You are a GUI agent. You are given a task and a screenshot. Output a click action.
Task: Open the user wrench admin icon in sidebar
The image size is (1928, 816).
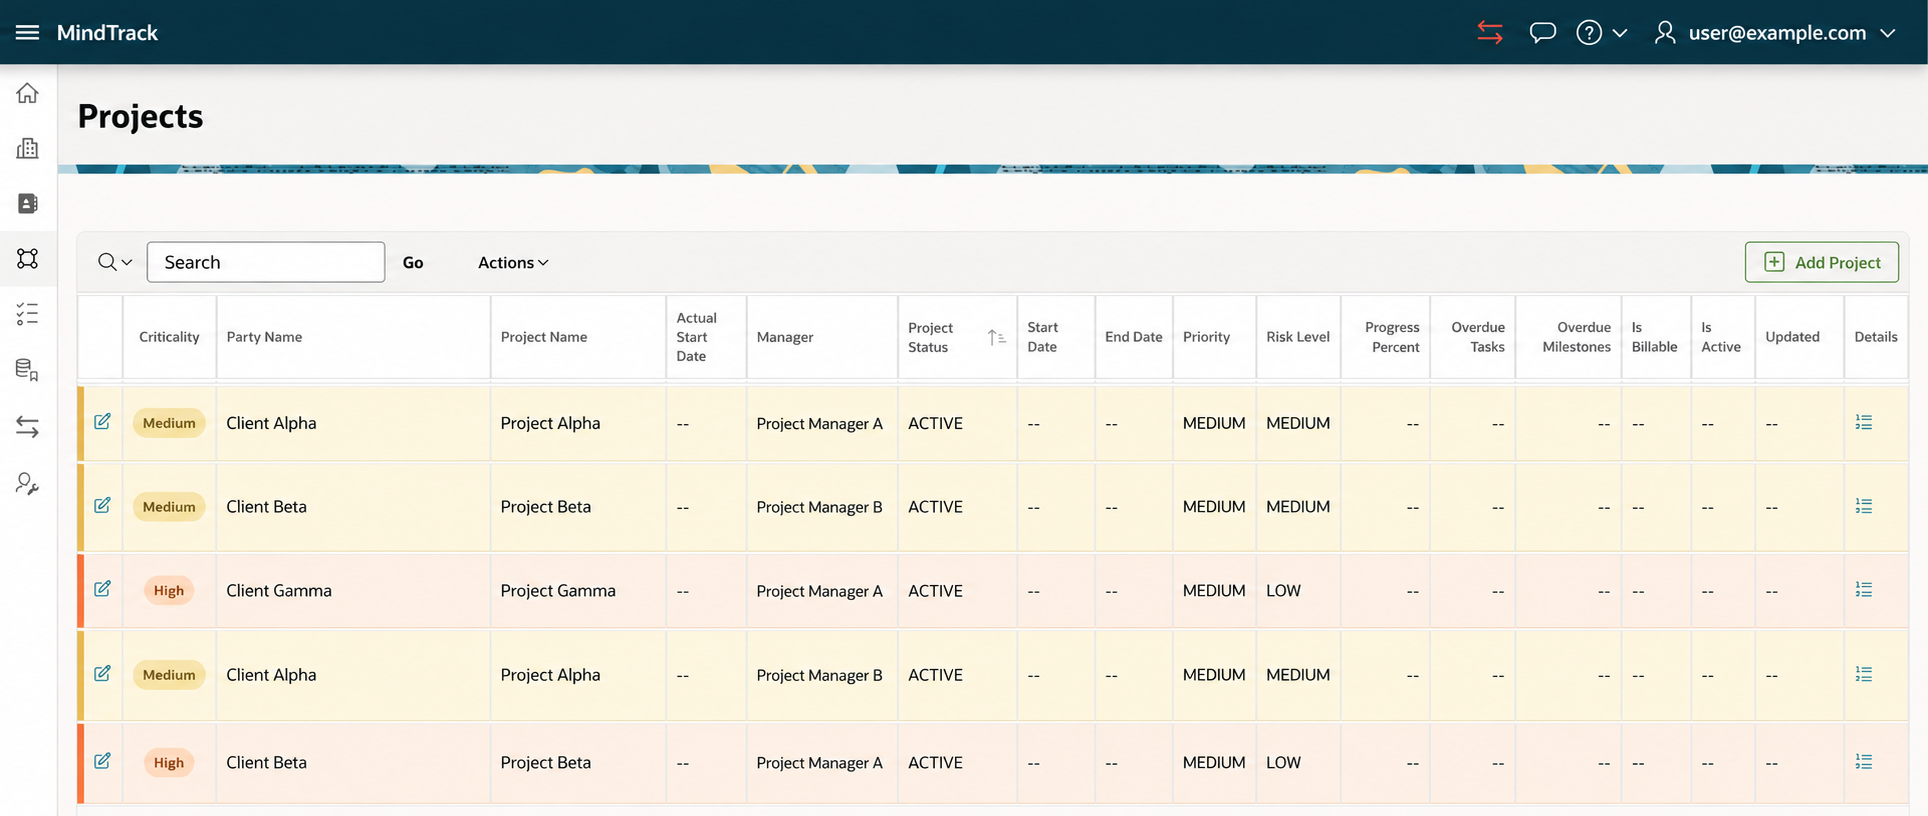(27, 484)
